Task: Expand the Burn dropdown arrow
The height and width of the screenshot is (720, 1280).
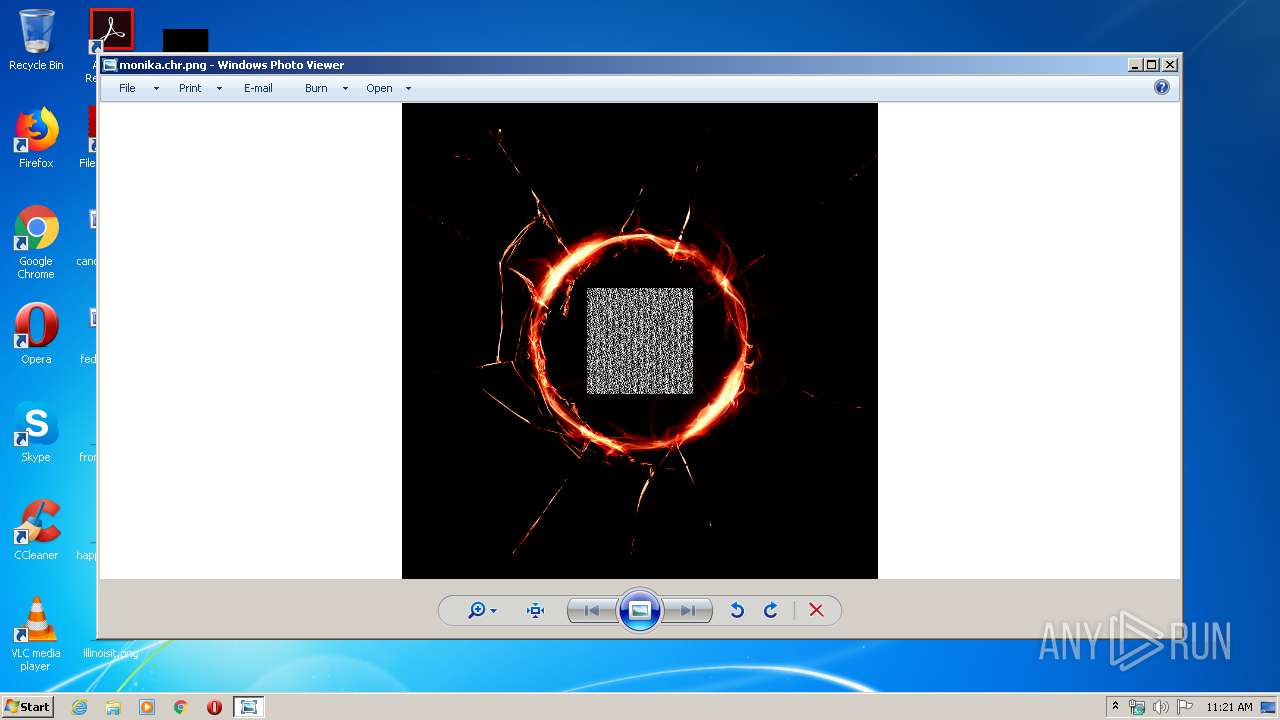Action: [345, 88]
